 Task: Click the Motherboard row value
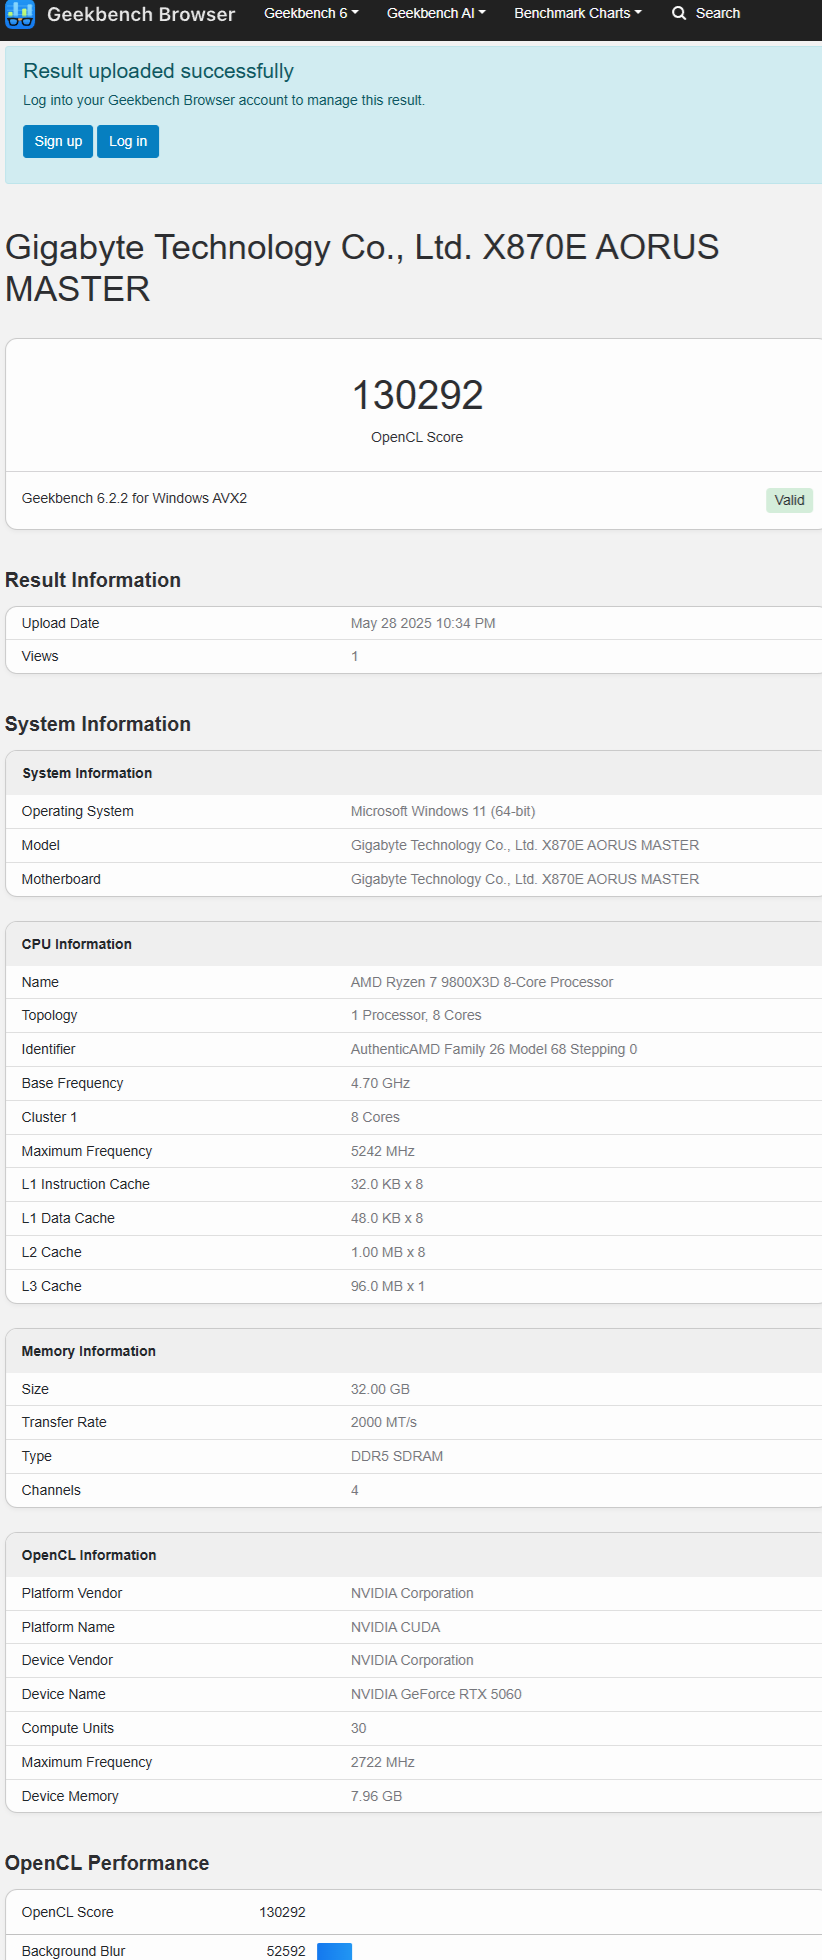click(x=525, y=879)
